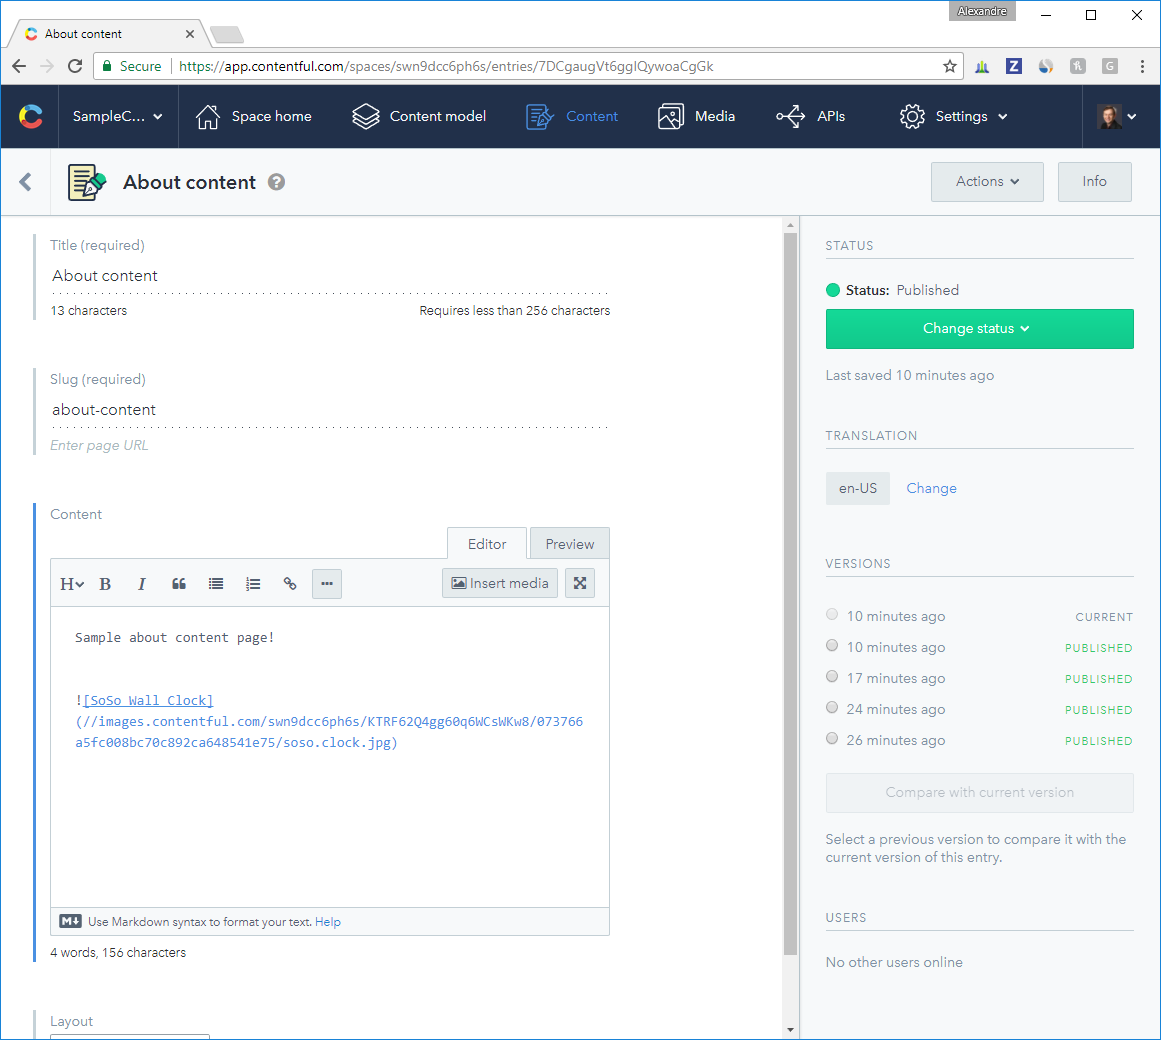Switch to the Preview tab
The width and height of the screenshot is (1161, 1040).
coord(569,543)
